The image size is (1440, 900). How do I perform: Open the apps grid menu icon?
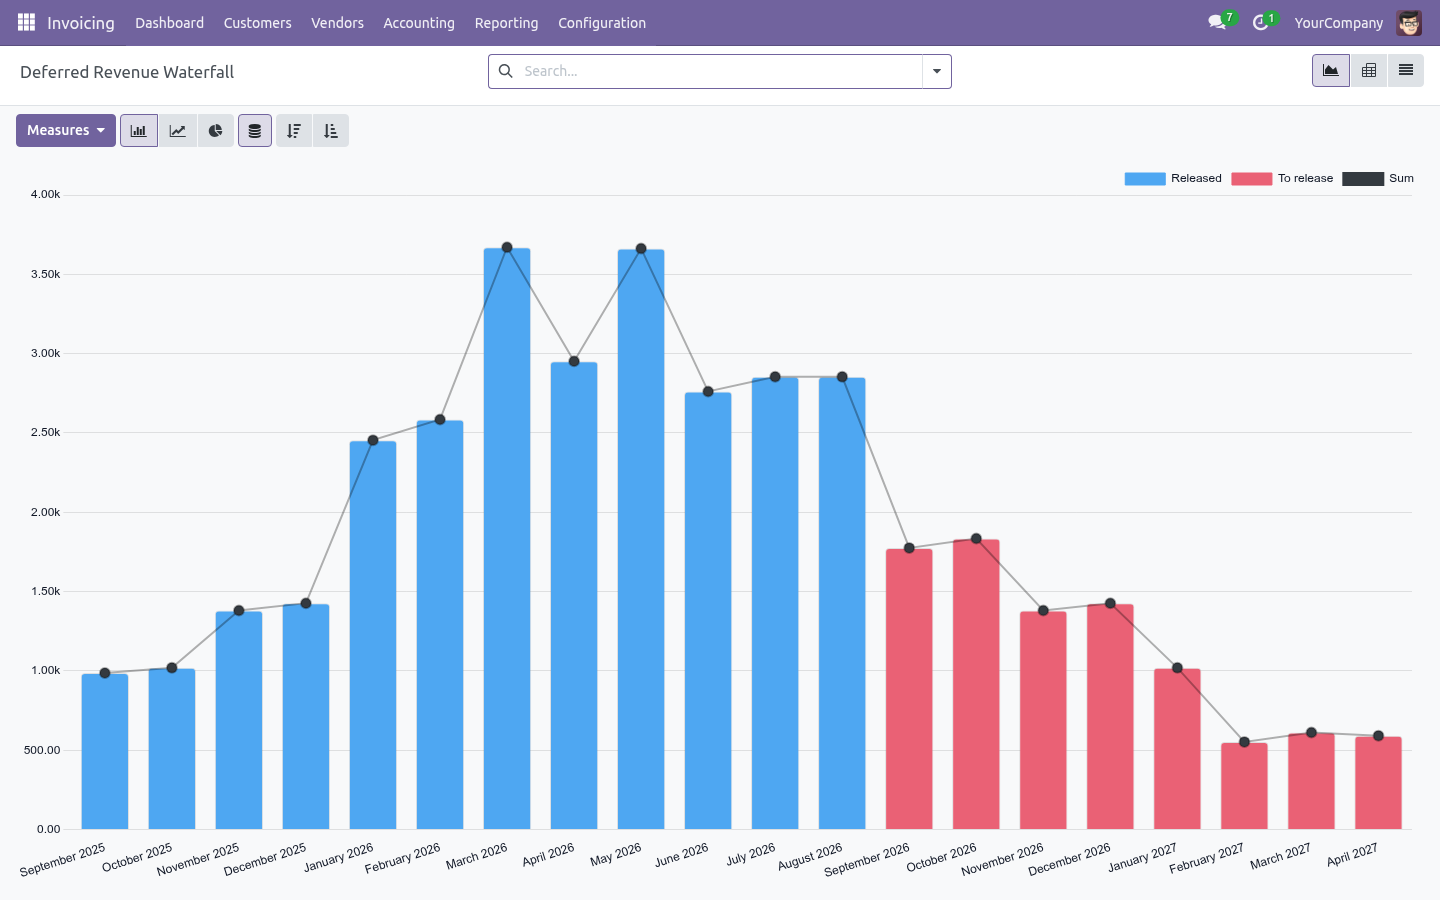click(26, 22)
